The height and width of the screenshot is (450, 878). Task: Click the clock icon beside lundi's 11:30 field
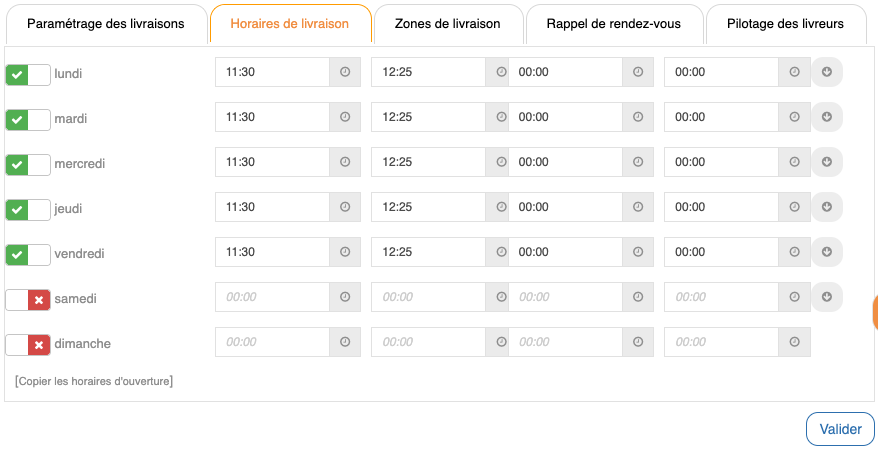click(x=345, y=72)
